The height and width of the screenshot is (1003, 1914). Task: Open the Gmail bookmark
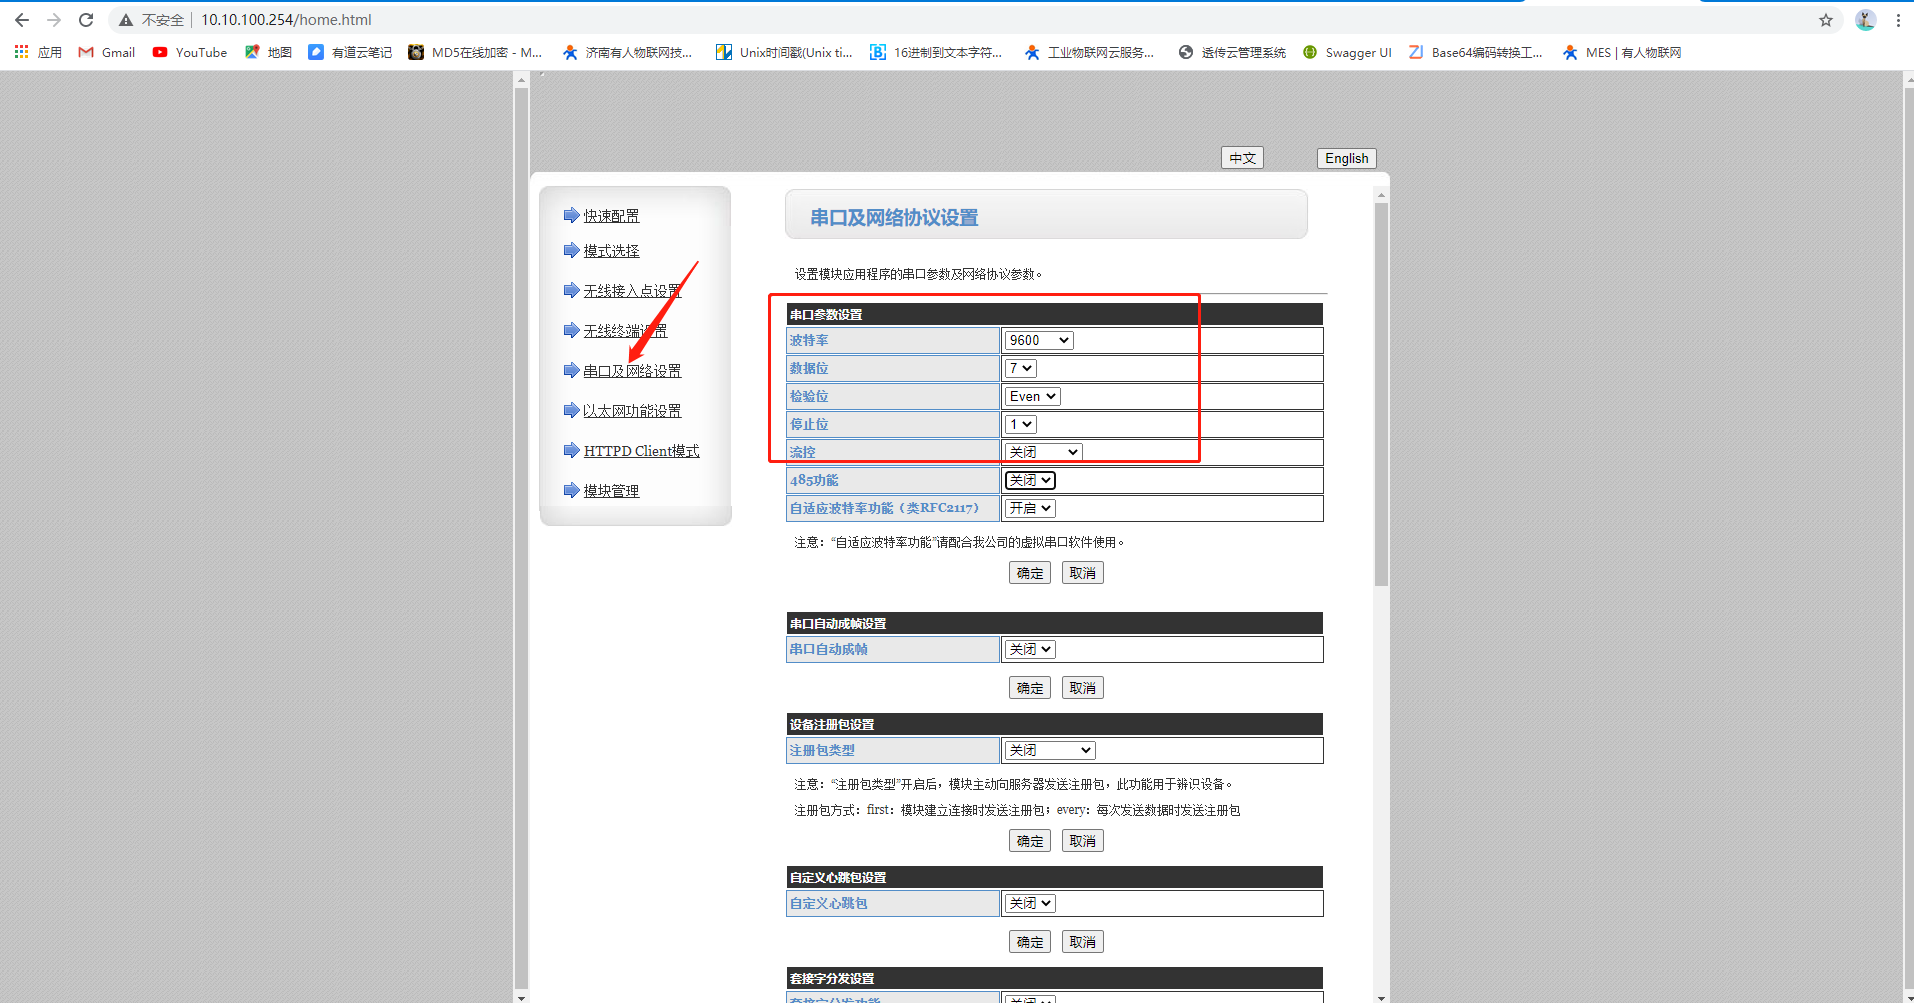[107, 53]
